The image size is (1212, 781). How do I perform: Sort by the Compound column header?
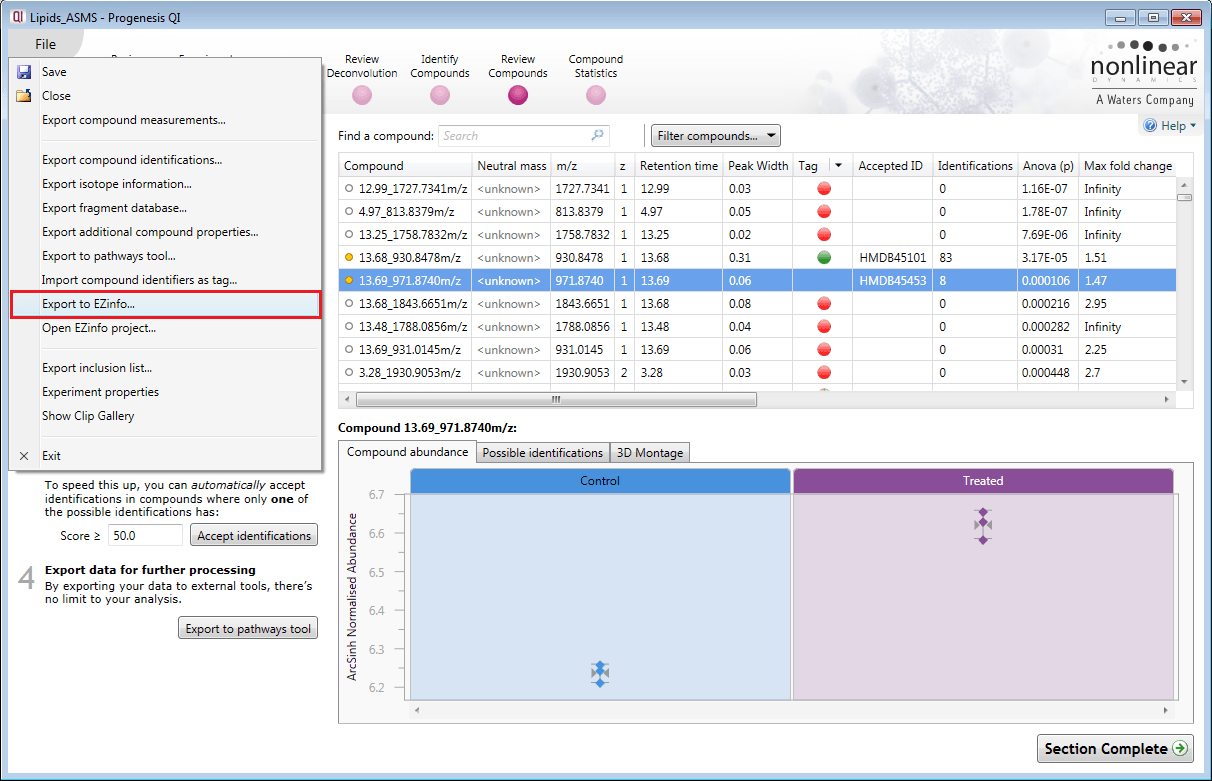(x=406, y=166)
